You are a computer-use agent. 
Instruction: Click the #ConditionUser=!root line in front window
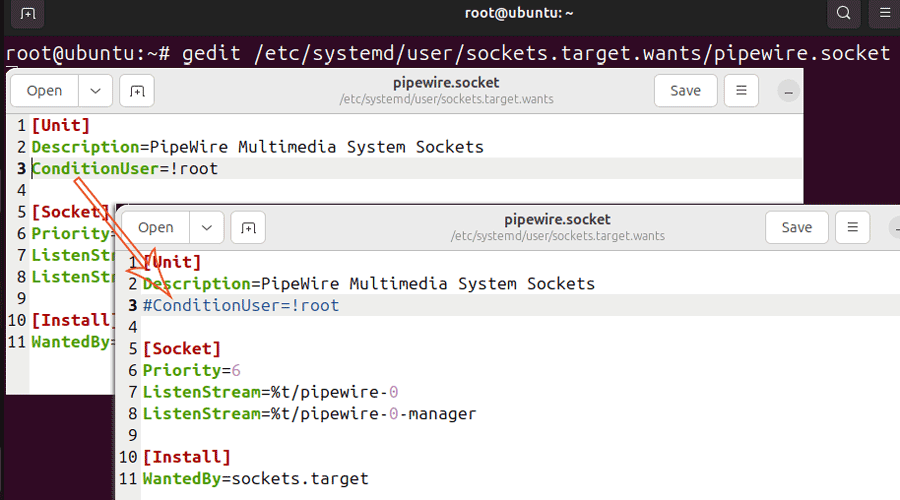pyautogui.click(x=241, y=305)
